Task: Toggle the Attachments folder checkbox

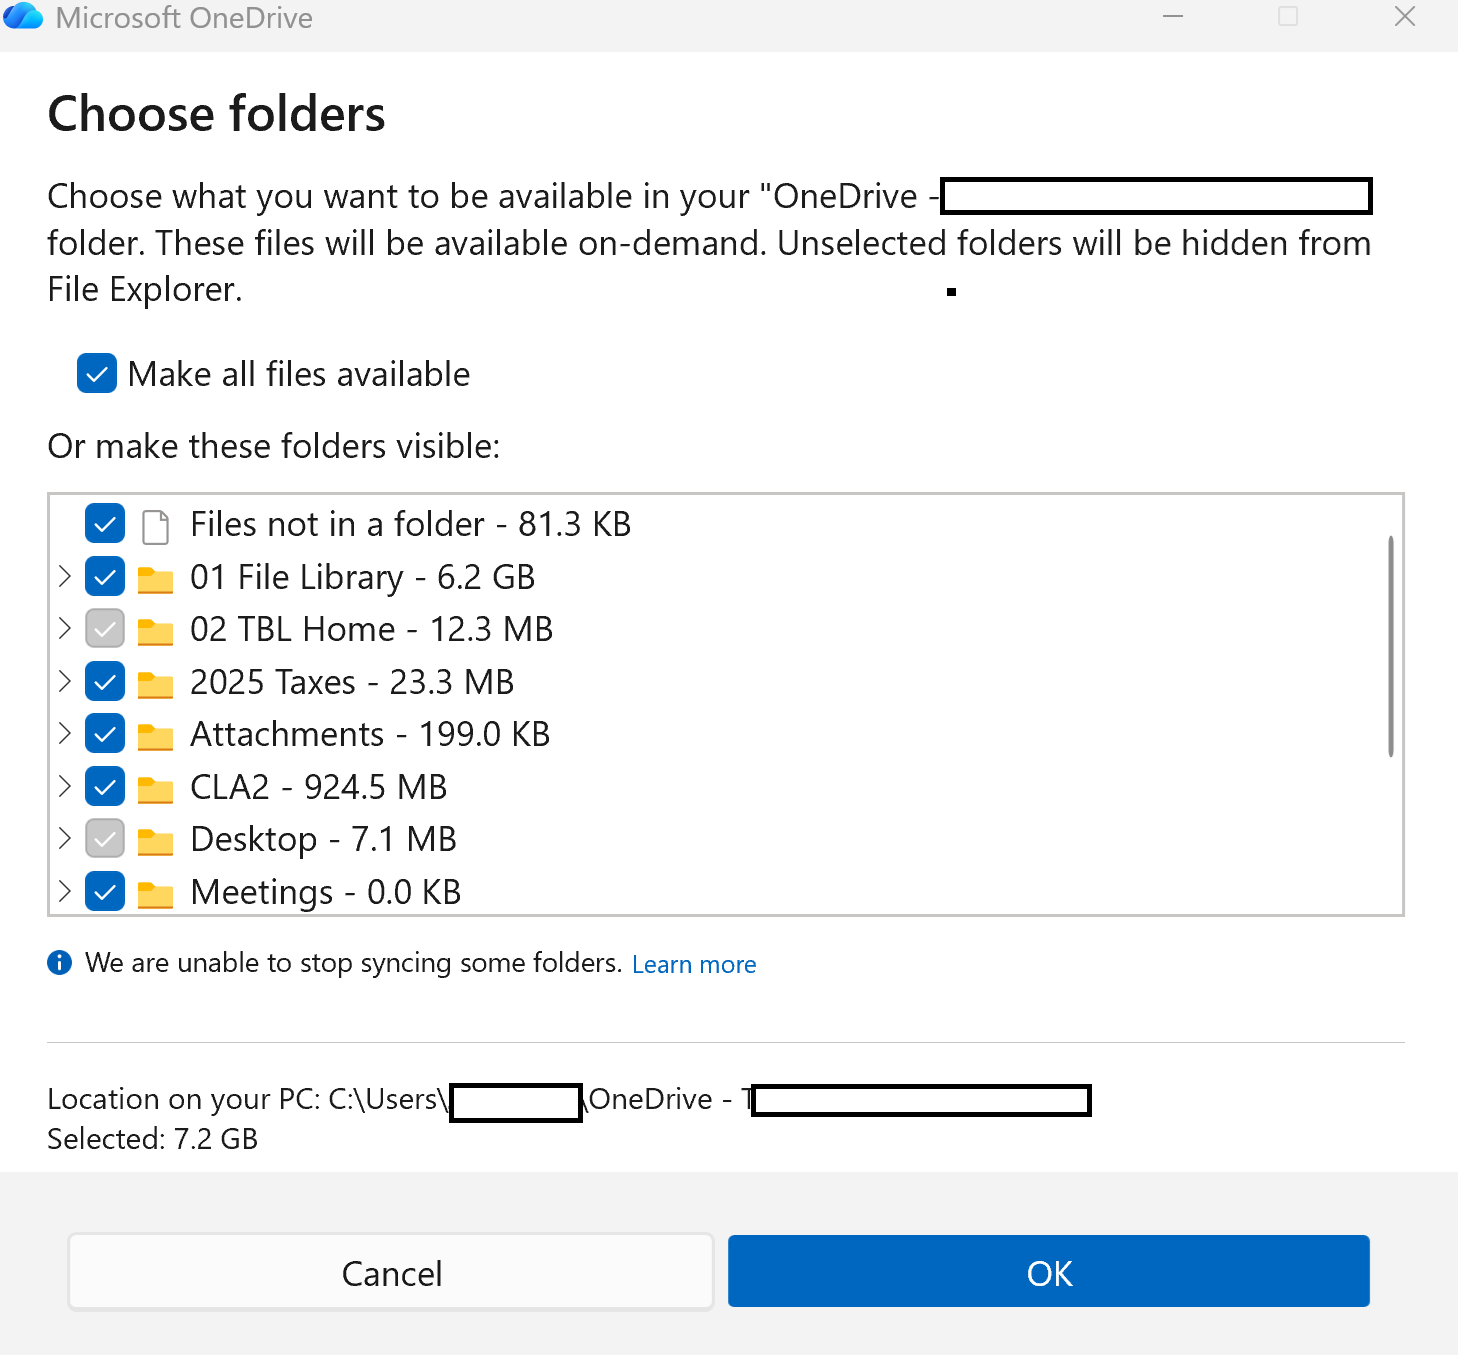Action: click(105, 733)
